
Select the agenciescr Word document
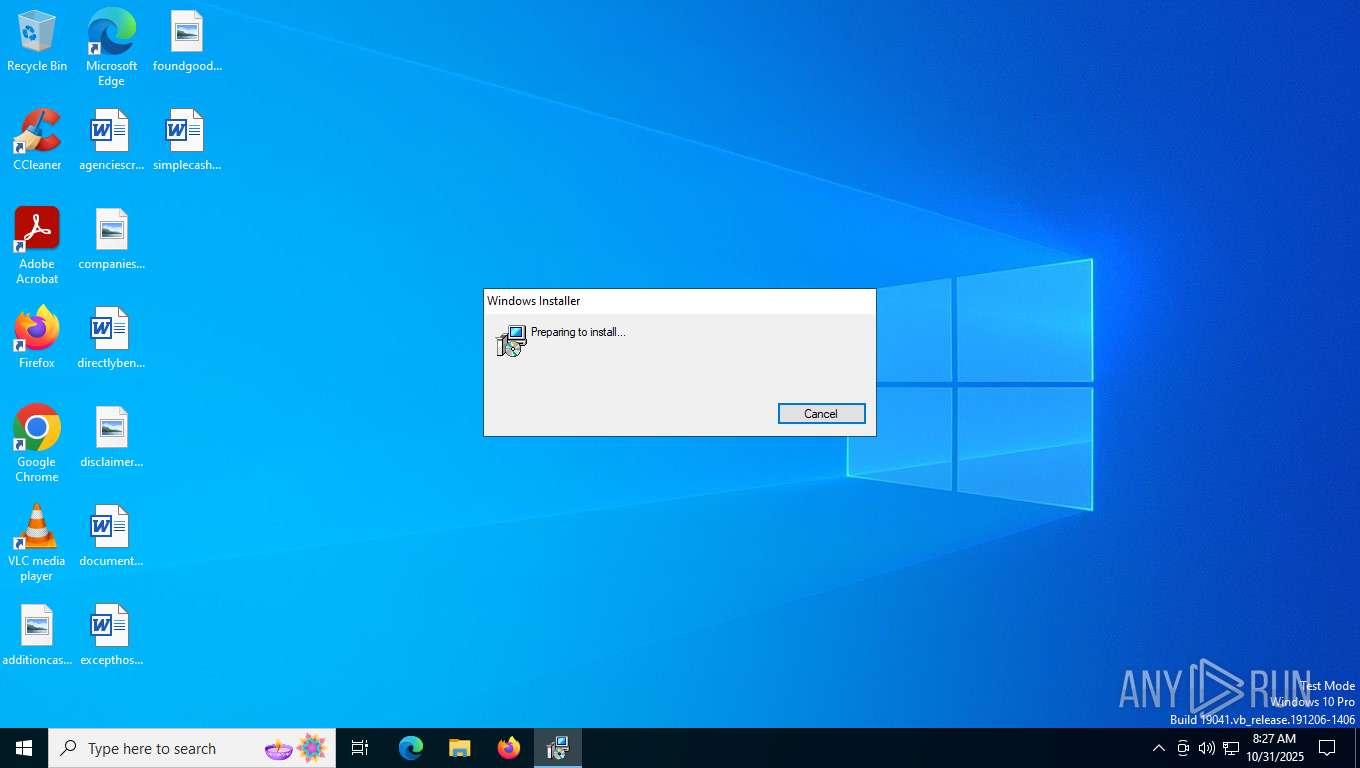click(x=111, y=140)
